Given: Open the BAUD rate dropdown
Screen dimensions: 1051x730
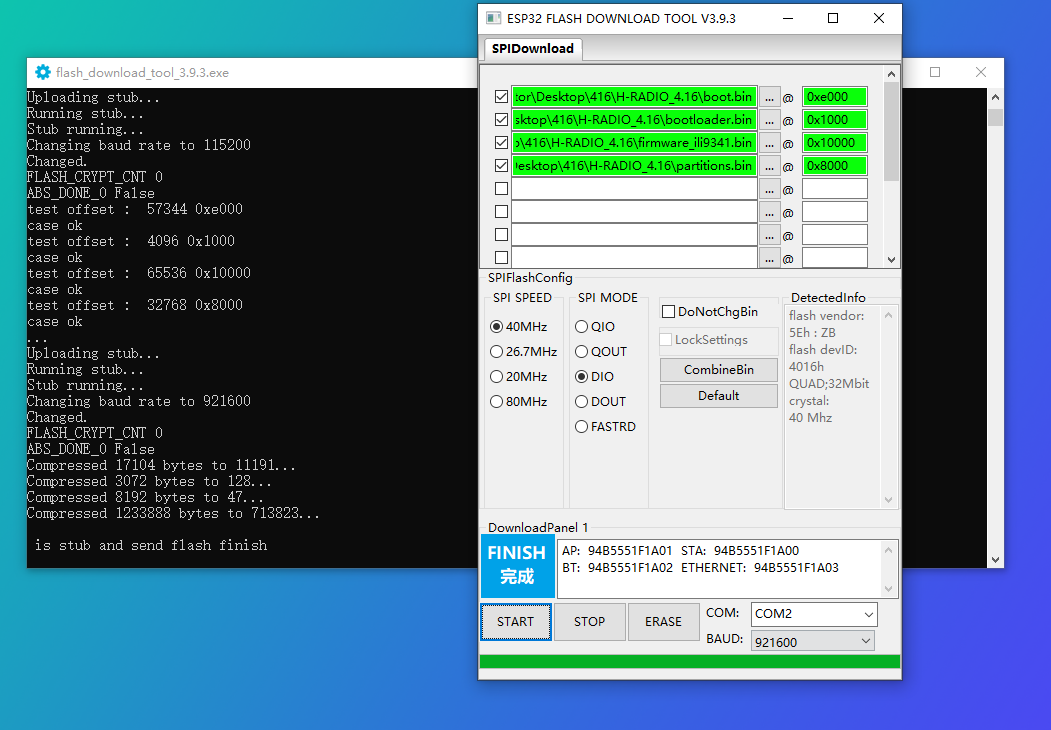Looking at the screenshot, I should 865,642.
